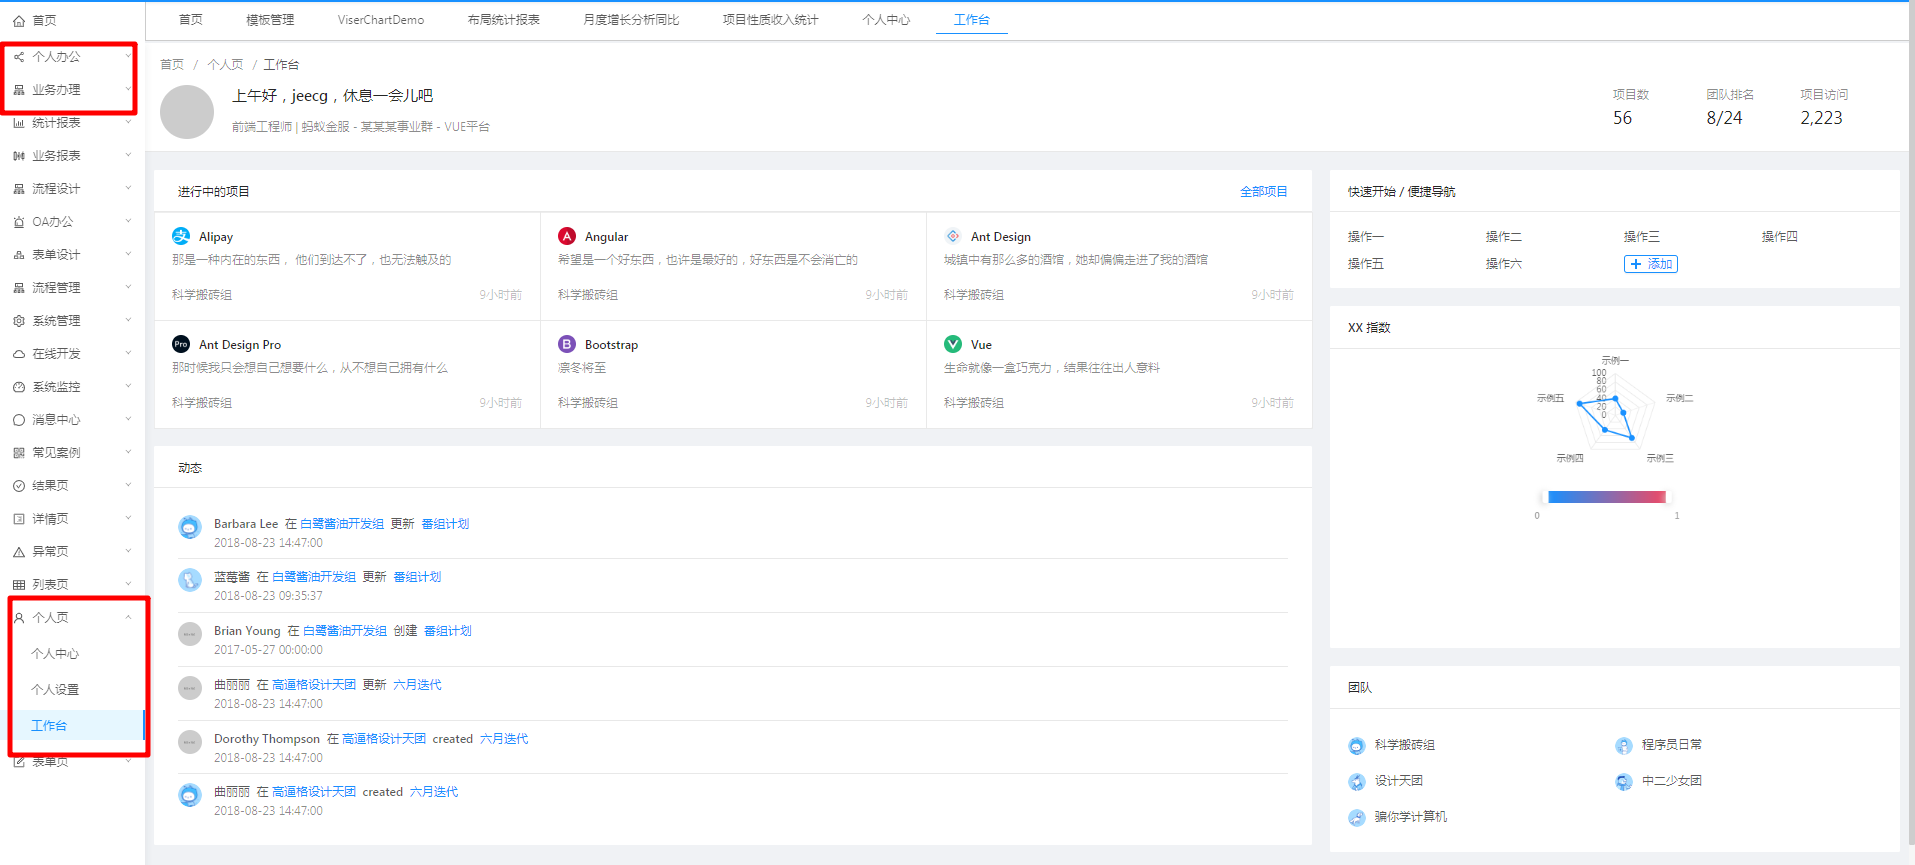Screen dimensions: 1915x865
Task: Click the home icon beside 首页 in sidebar
Action: [x=19, y=21]
